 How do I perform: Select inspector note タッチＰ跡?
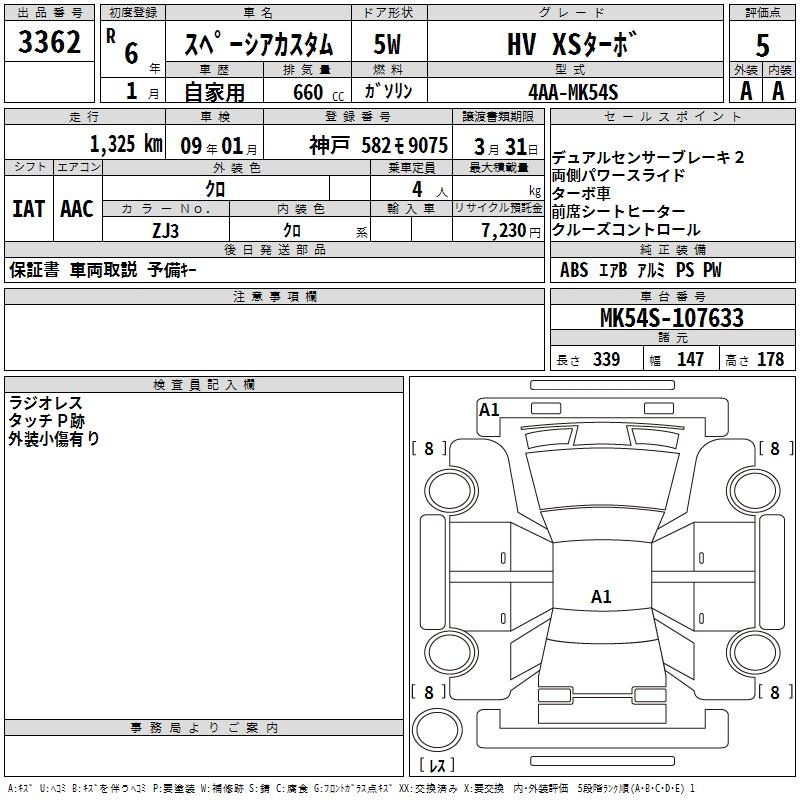46,420
